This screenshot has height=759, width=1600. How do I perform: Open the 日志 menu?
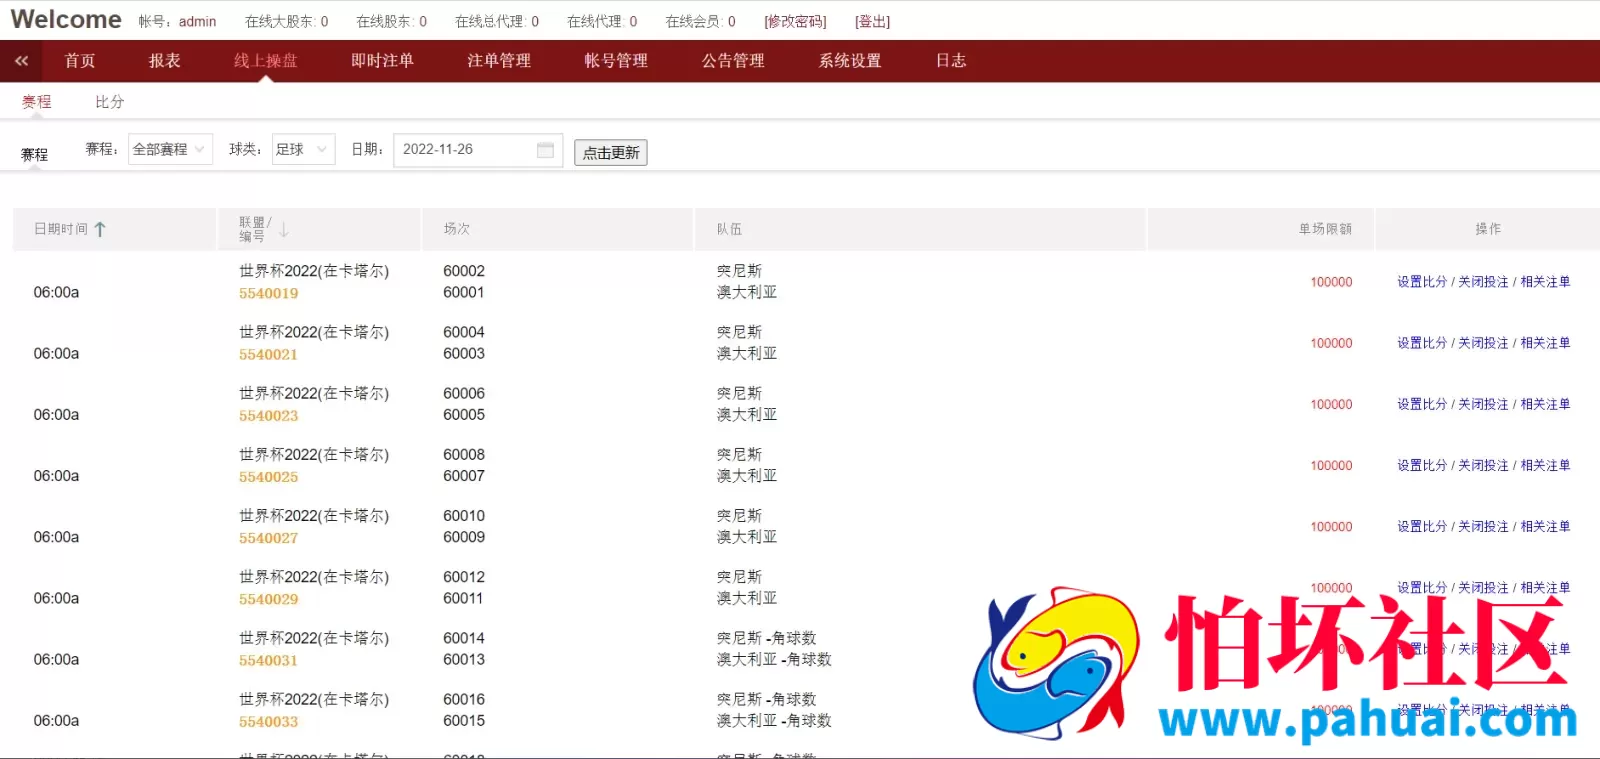(951, 61)
